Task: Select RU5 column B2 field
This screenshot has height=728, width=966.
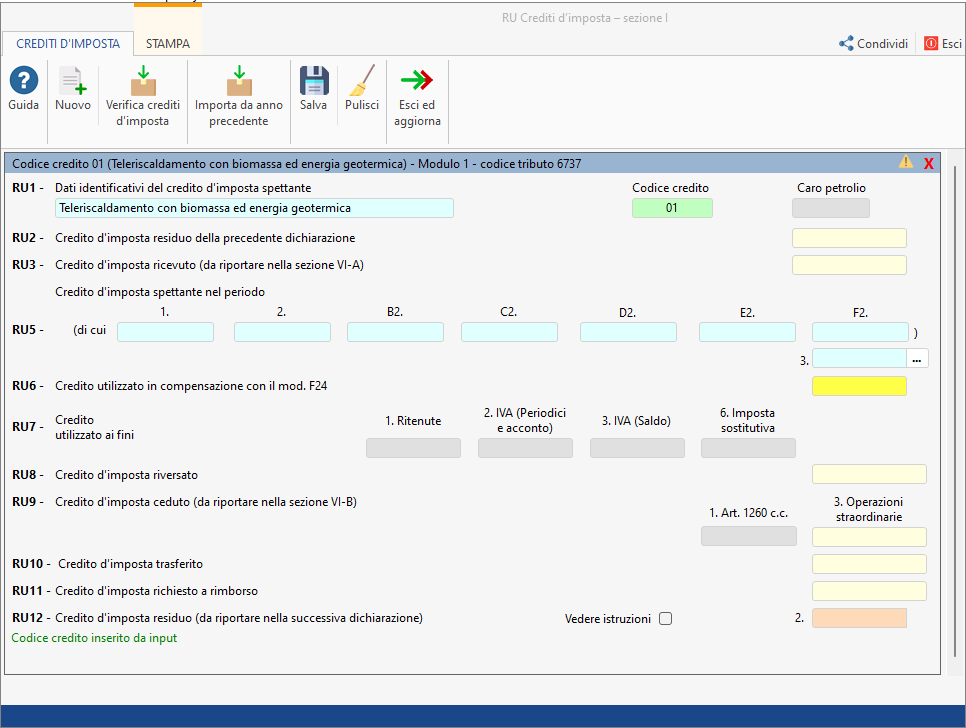Action: coord(396,332)
